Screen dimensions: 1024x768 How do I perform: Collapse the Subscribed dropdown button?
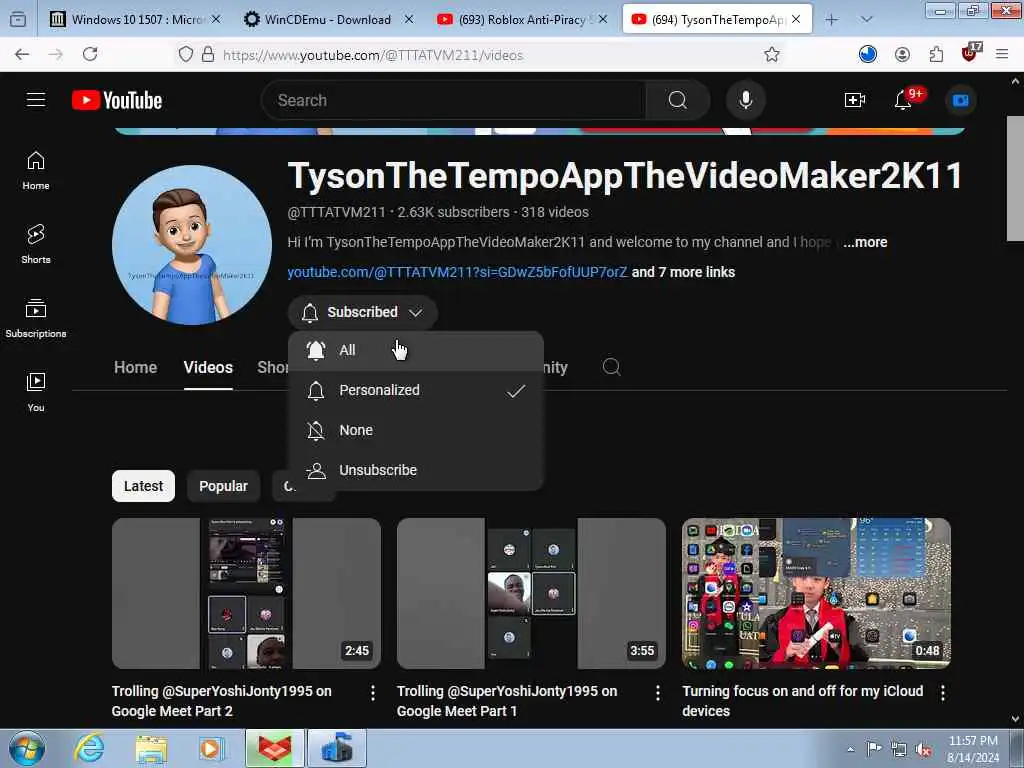pyautogui.click(x=362, y=312)
